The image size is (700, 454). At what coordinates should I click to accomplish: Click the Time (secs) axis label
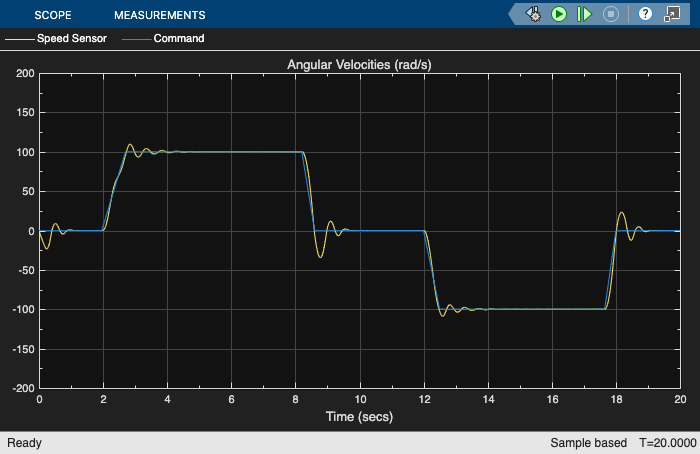(x=359, y=417)
